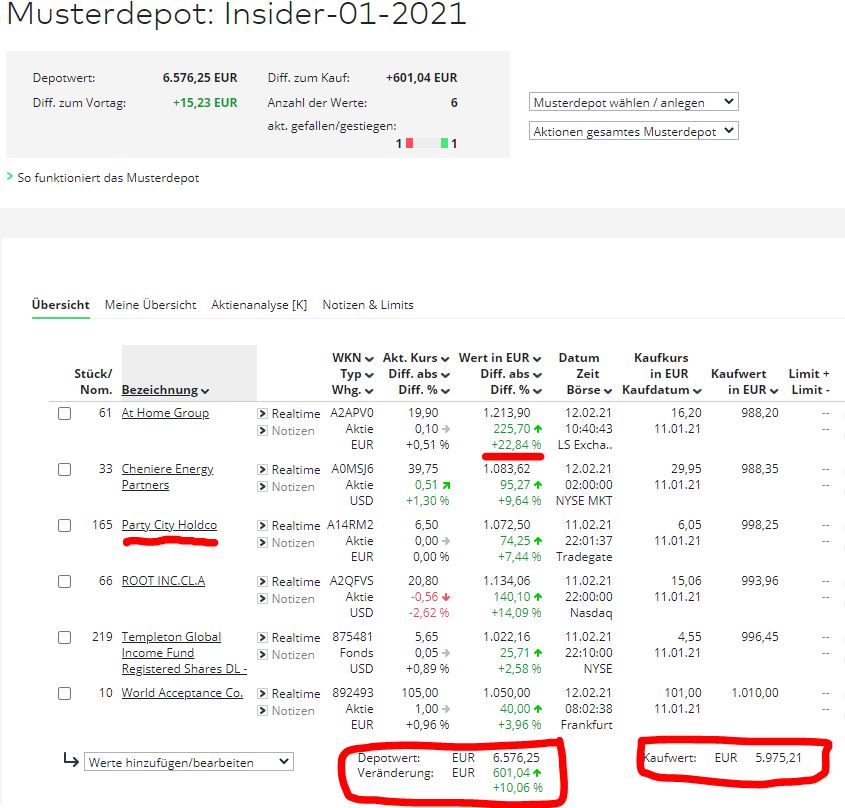Click the Notizen arrow icon for World Acceptance

262,711
